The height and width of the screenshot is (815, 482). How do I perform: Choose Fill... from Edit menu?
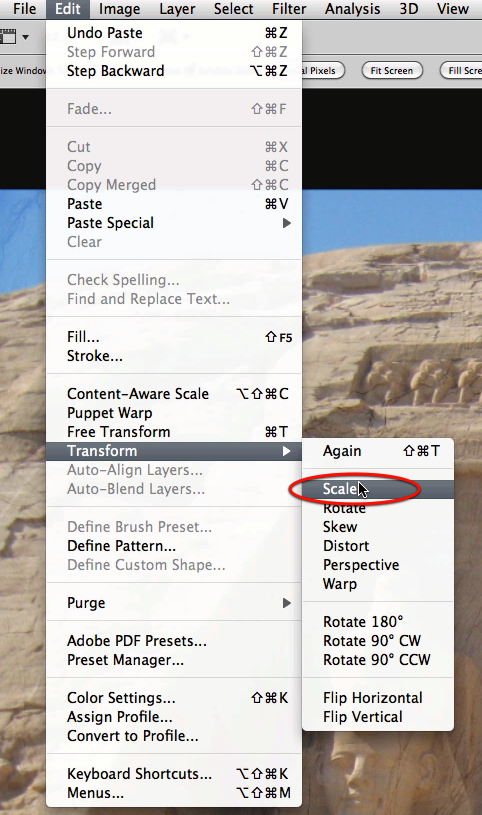click(174, 337)
